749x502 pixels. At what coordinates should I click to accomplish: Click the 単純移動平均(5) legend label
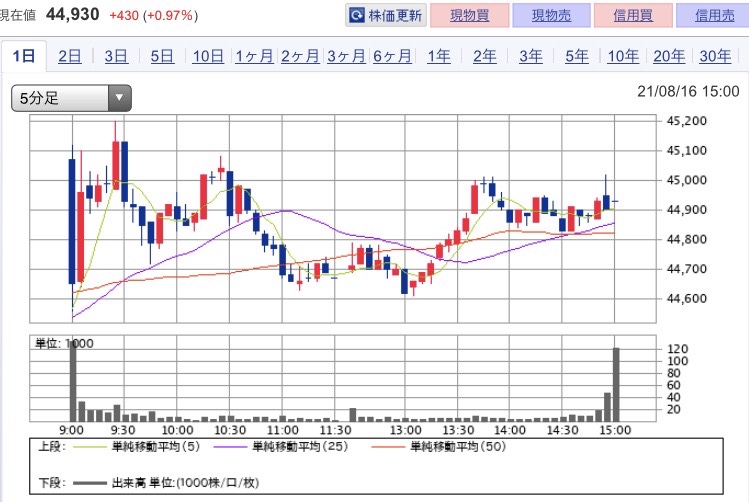pyautogui.click(x=156, y=447)
